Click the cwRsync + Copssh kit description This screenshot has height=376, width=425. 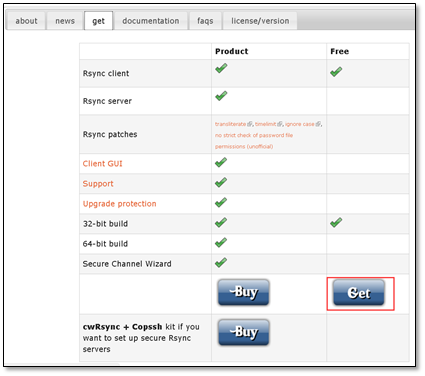pos(141,338)
